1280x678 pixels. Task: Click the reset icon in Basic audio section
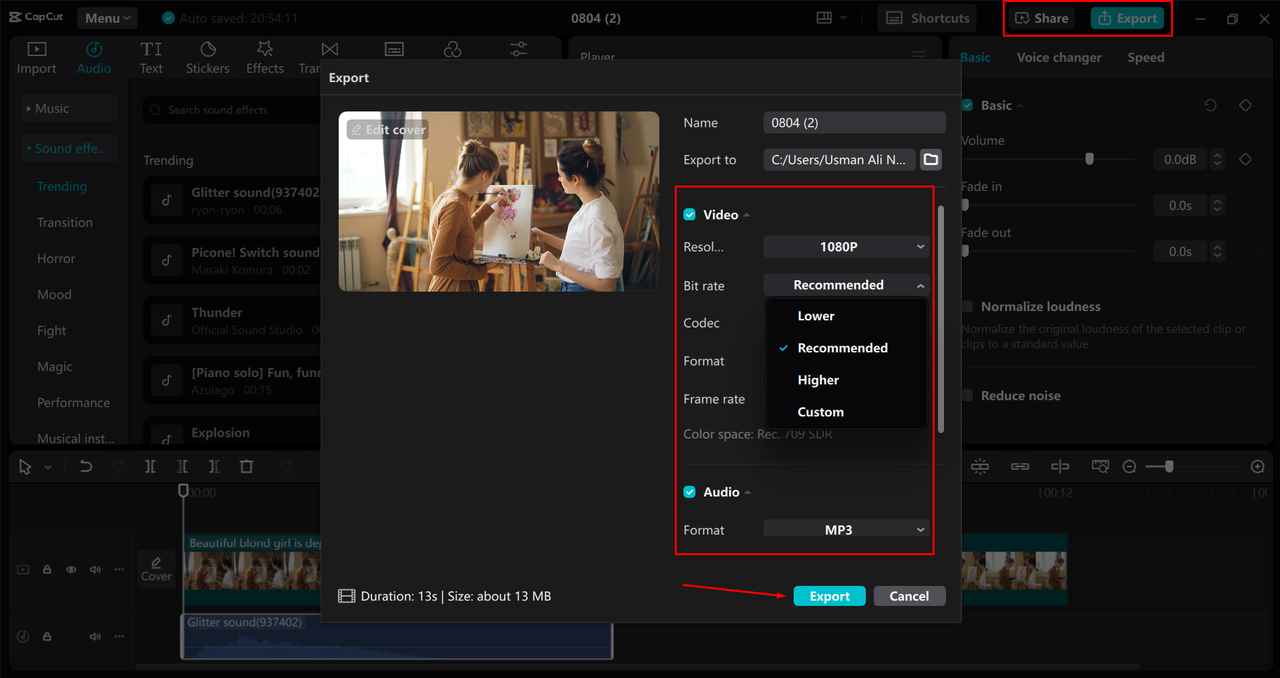coord(1210,105)
